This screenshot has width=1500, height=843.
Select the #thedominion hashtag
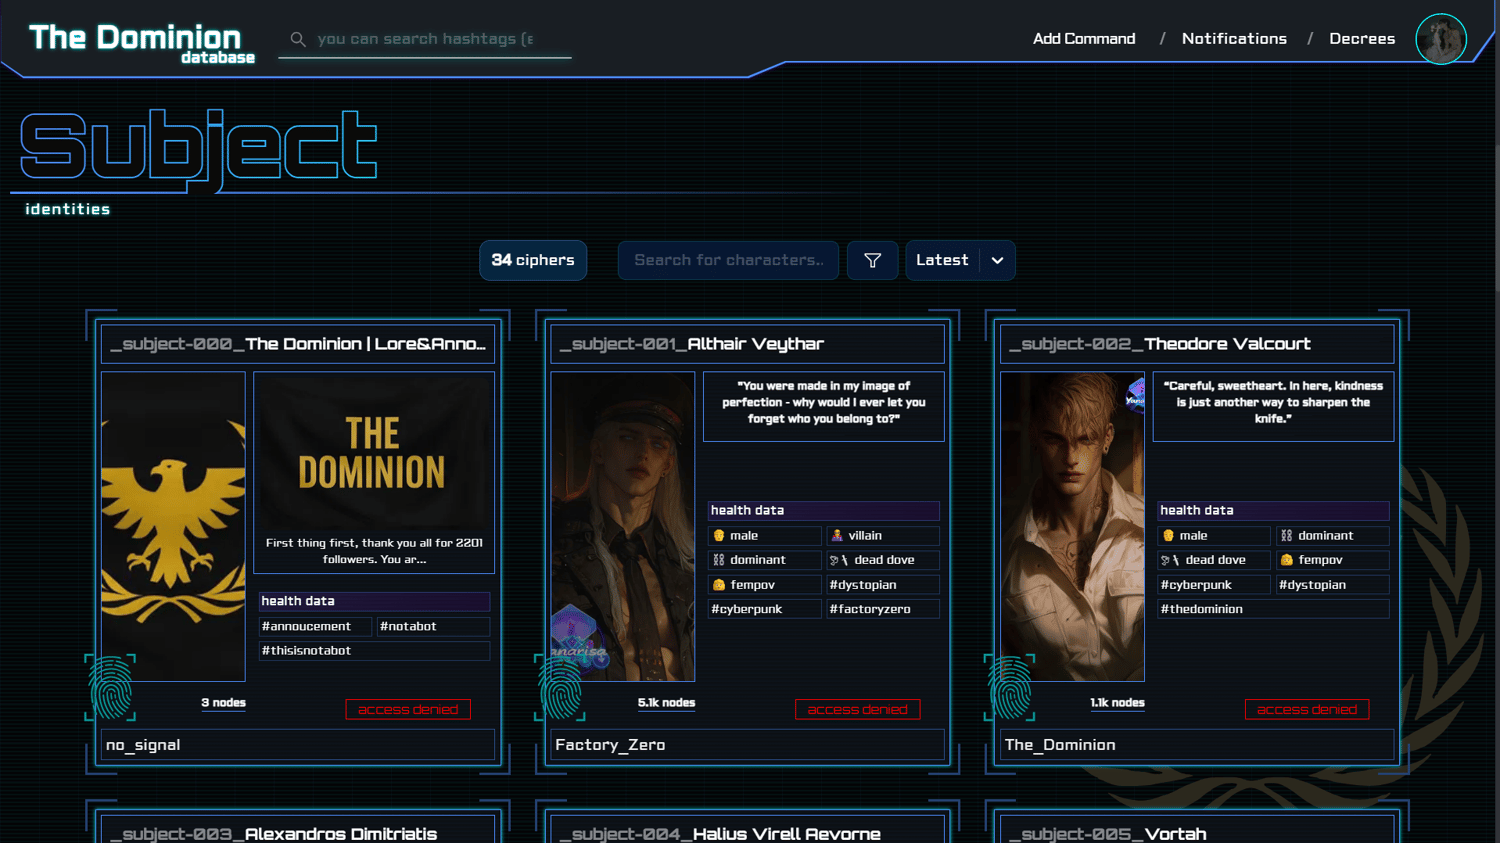click(1273, 609)
